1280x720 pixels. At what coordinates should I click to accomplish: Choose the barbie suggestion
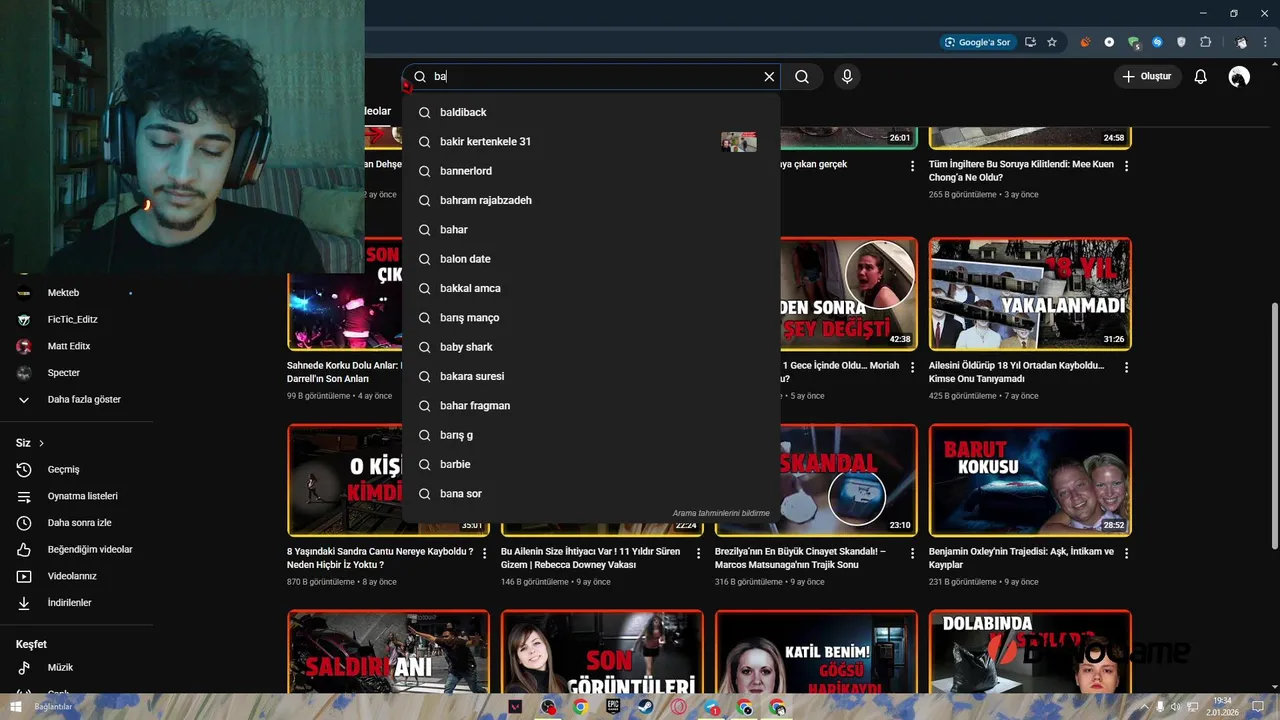pos(591,464)
